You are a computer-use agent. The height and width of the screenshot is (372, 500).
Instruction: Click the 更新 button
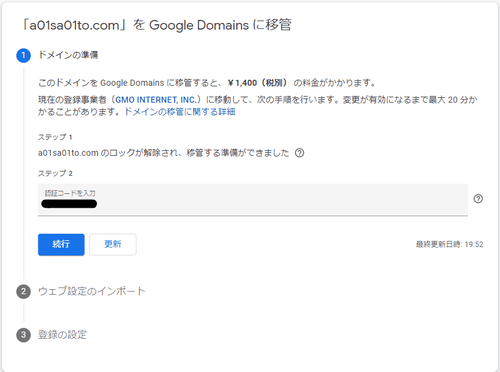[x=113, y=244]
